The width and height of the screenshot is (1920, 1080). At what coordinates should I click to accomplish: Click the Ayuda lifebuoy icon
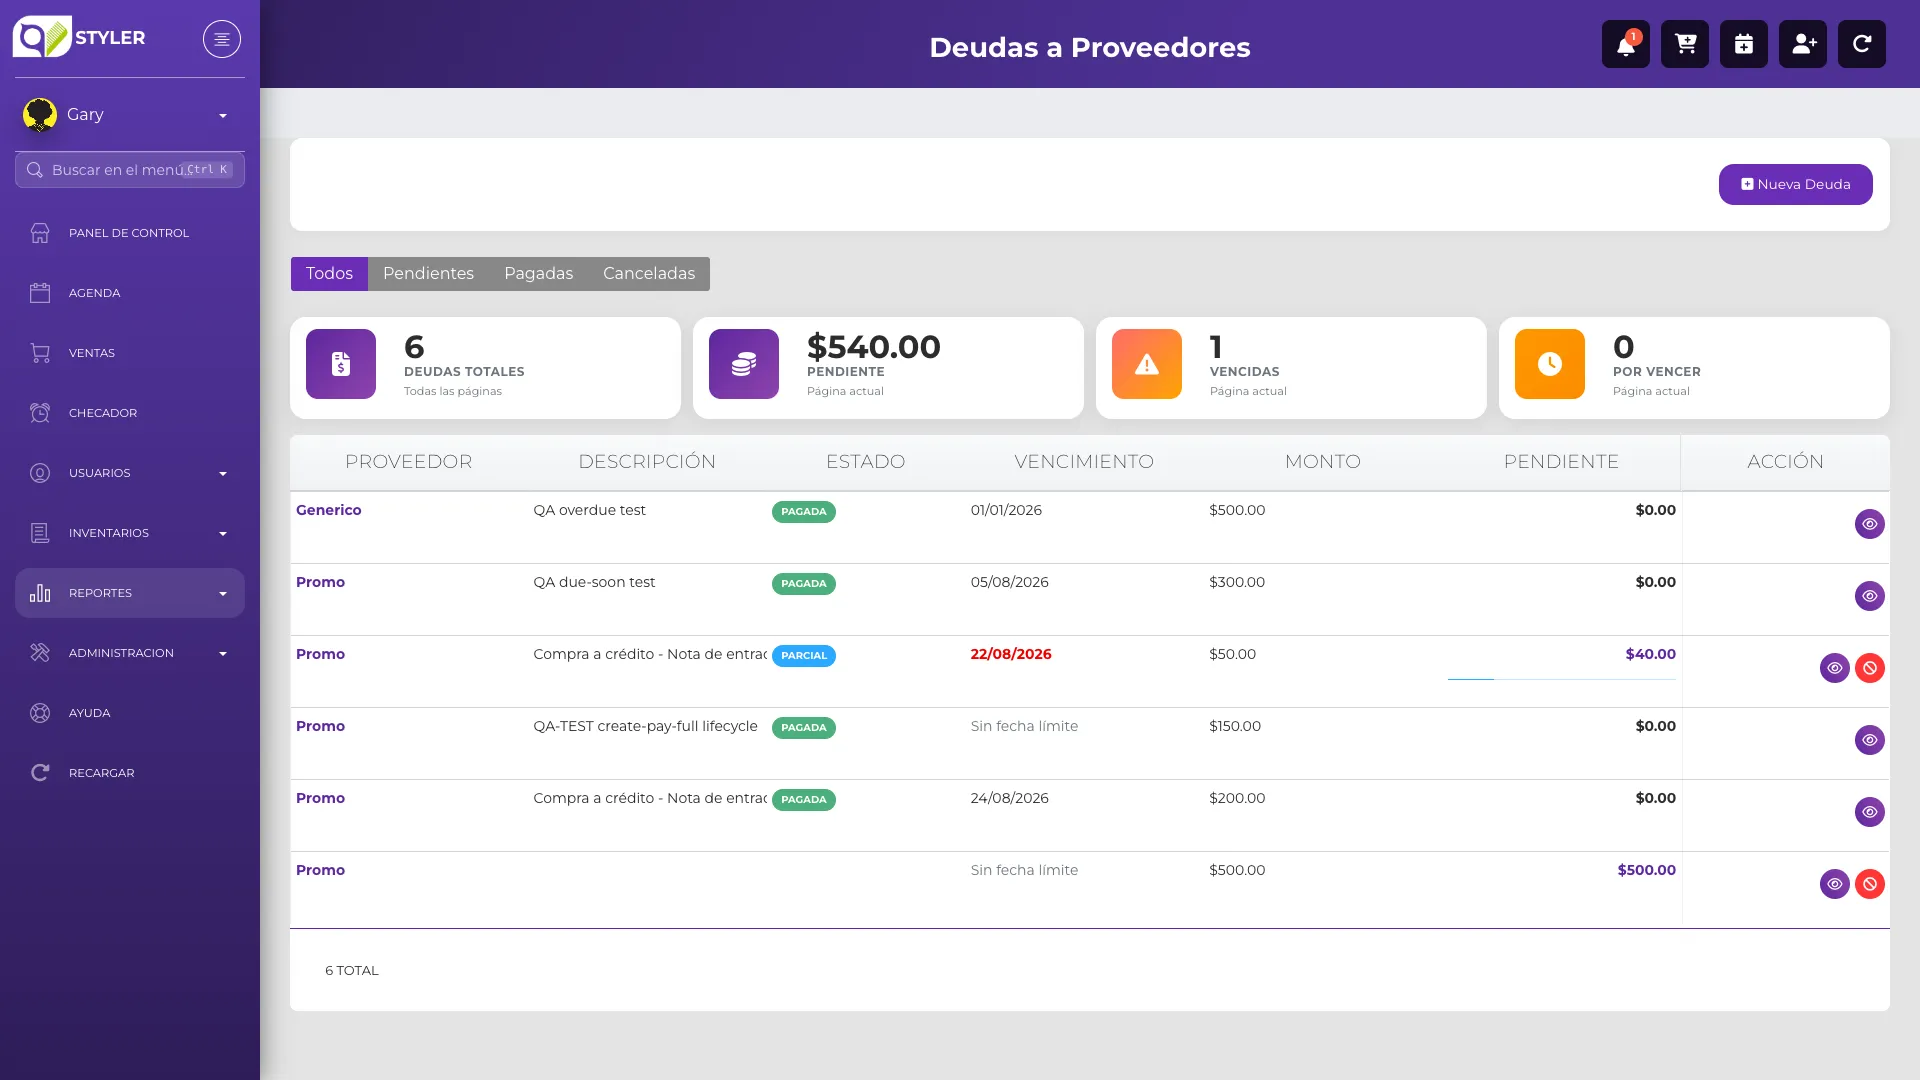pyautogui.click(x=40, y=713)
